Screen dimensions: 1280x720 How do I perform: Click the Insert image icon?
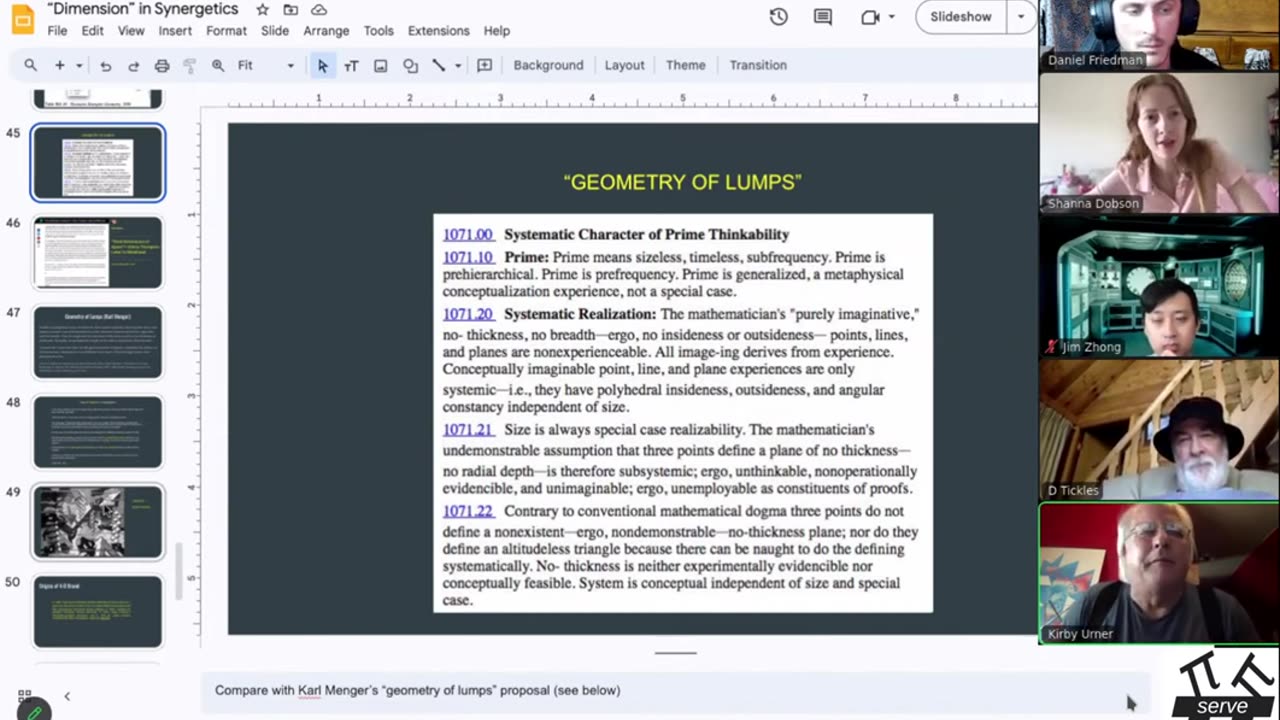pyautogui.click(x=380, y=65)
